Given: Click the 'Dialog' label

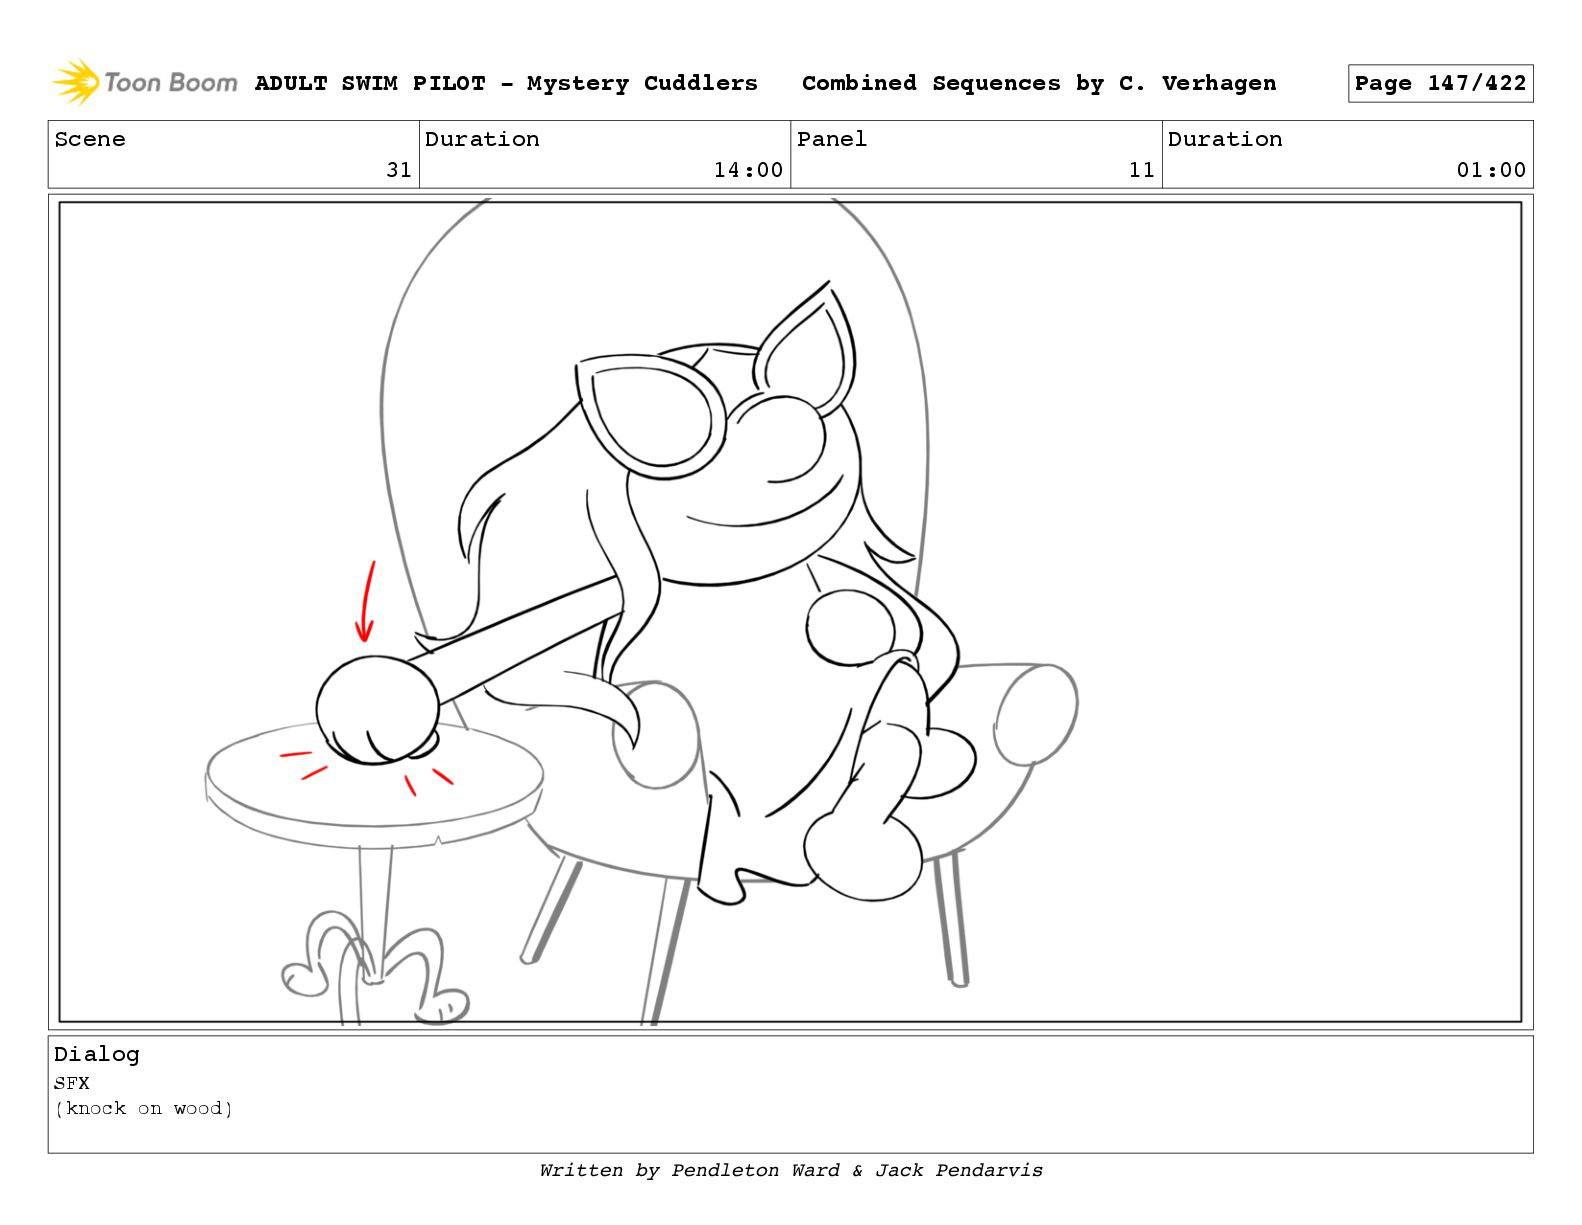Looking at the screenshot, I should click(97, 1054).
